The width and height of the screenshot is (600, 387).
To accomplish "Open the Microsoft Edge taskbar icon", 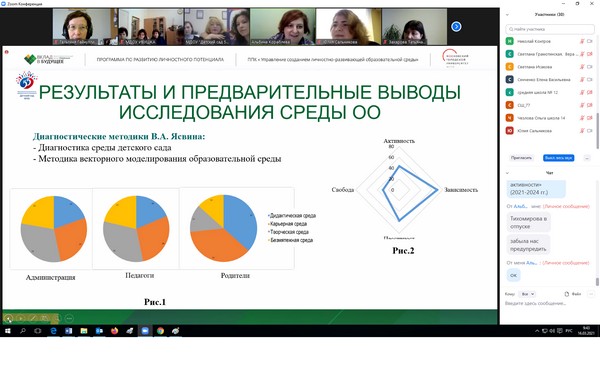I will point(53,331).
